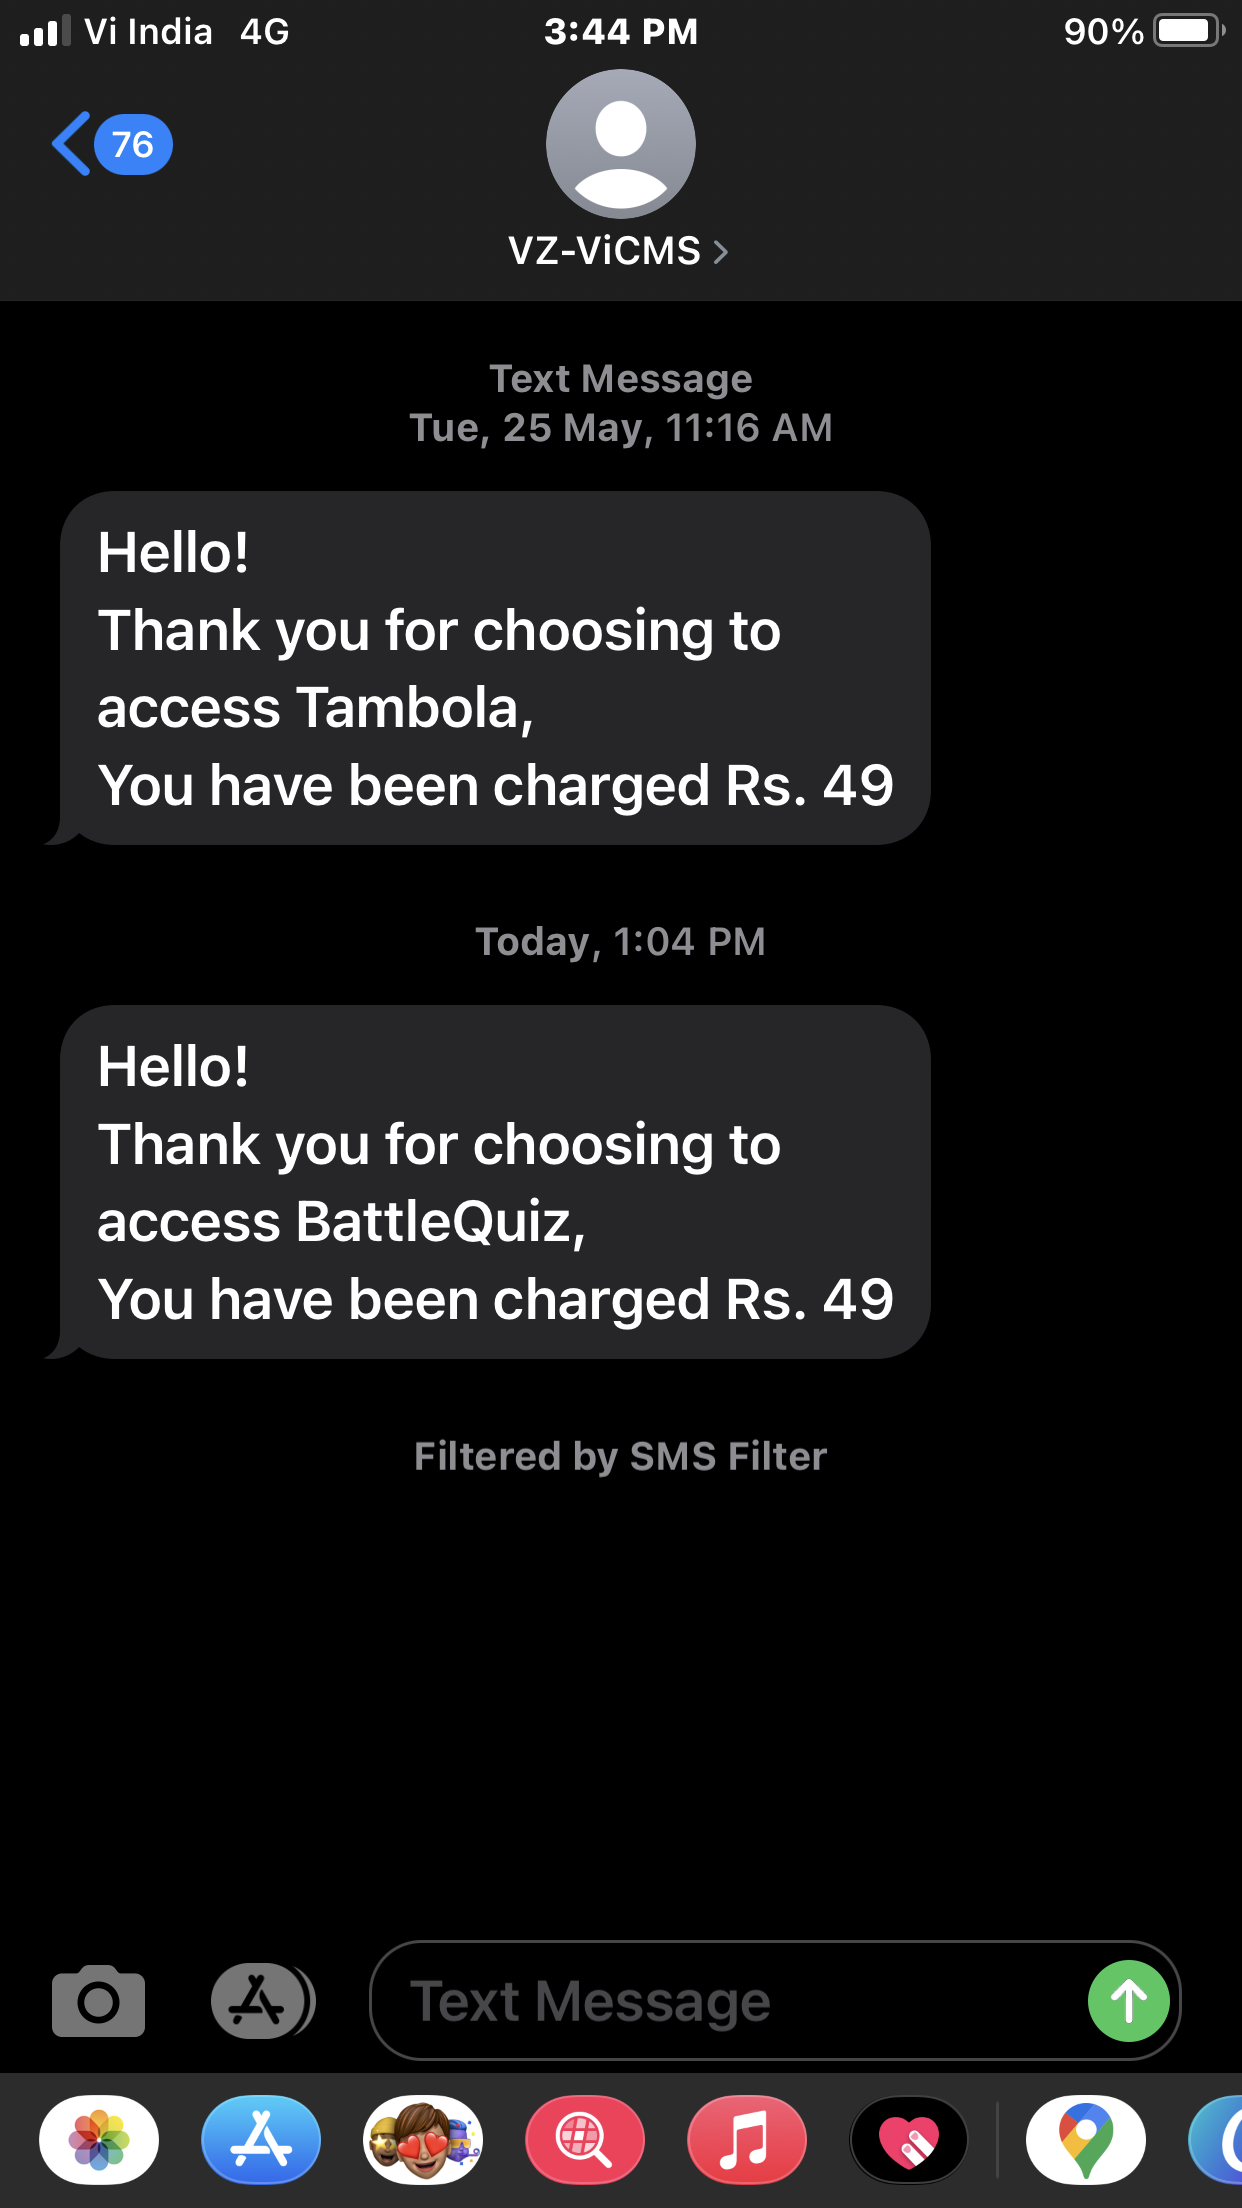Open #images search in the app strip
The width and height of the screenshot is (1242, 2208).
point(585,2140)
